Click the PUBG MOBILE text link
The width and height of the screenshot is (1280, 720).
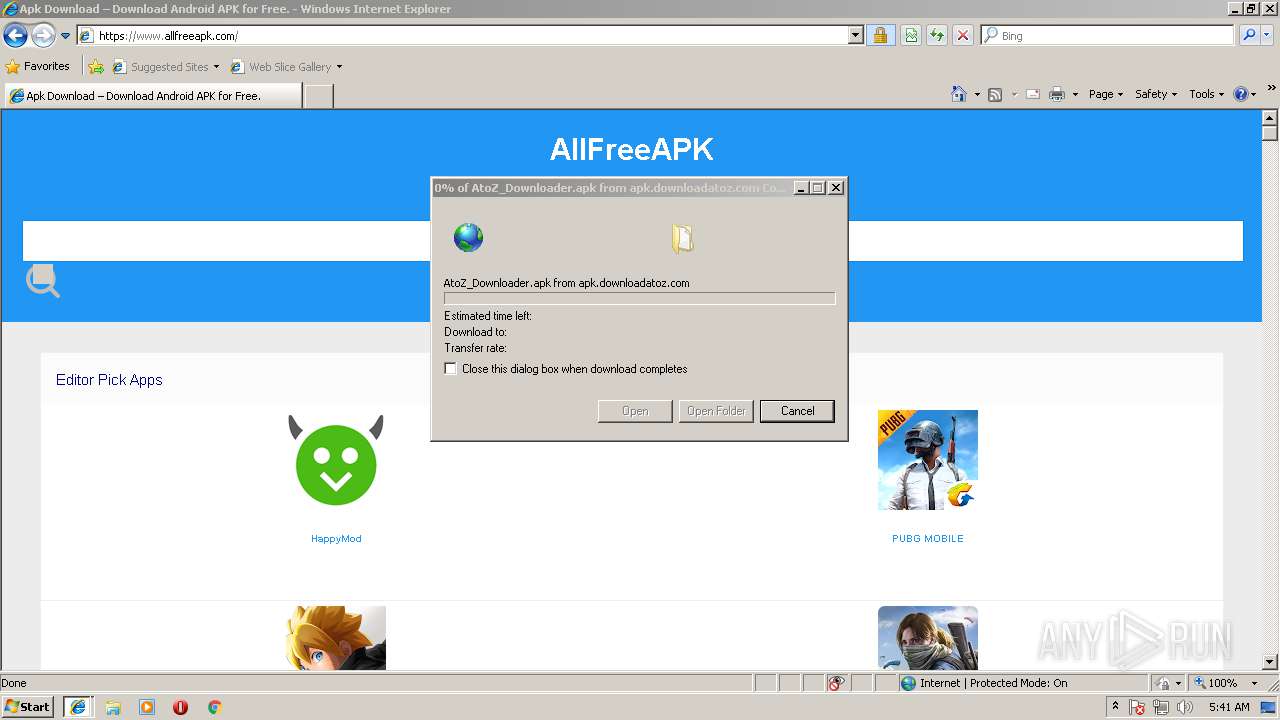928,538
